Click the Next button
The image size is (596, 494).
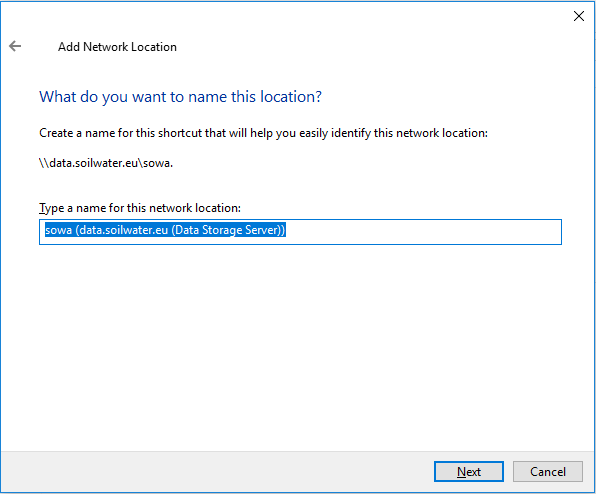469,472
